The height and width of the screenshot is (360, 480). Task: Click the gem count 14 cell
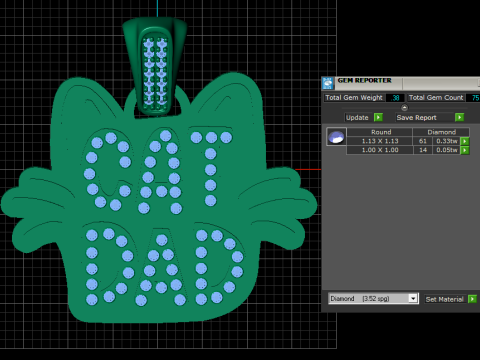(423, 150)
